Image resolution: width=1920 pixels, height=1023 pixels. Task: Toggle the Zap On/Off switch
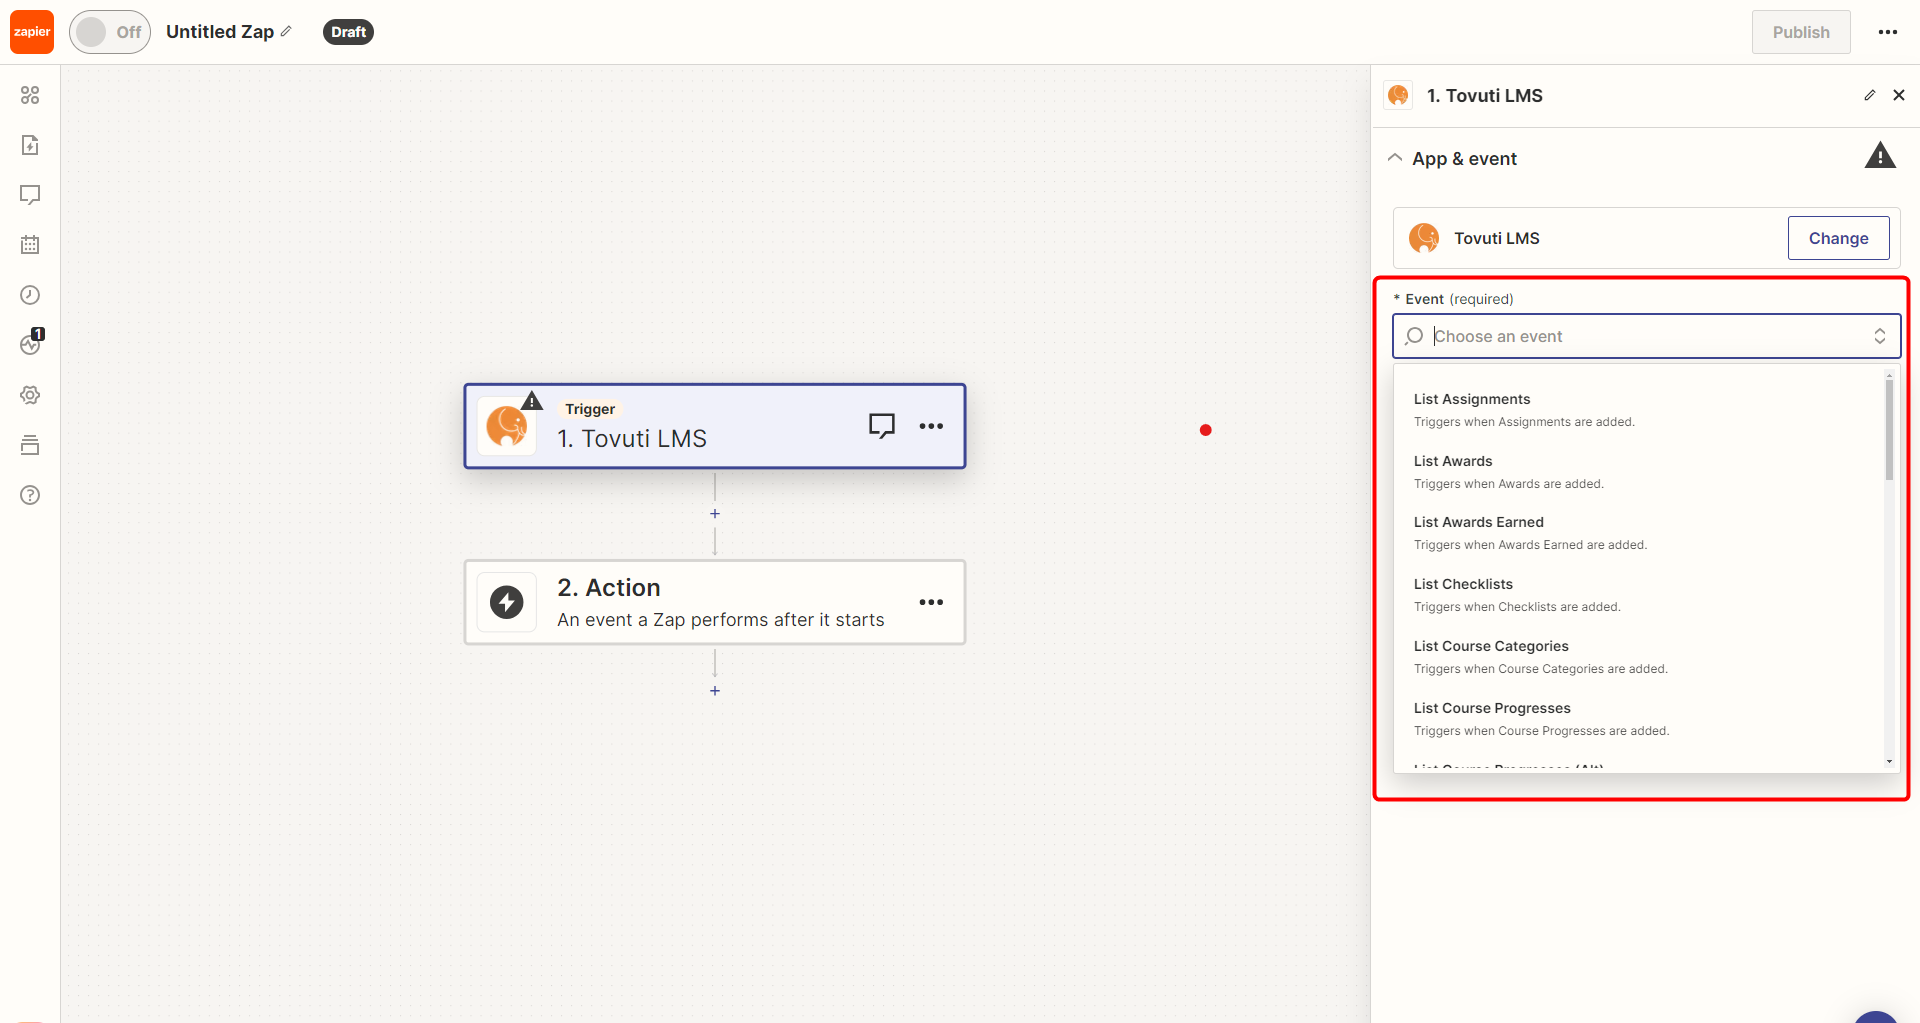coord(110,32)
